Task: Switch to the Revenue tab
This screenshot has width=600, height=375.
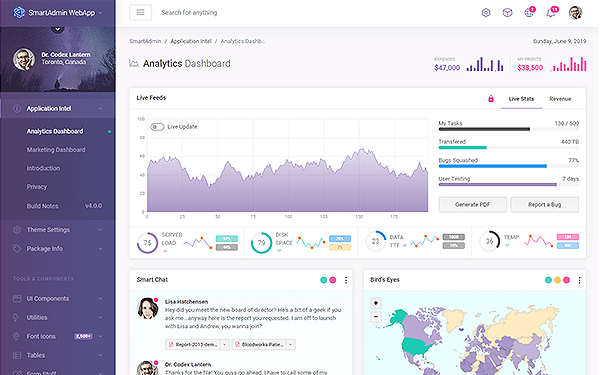Action: coord(560,99)
